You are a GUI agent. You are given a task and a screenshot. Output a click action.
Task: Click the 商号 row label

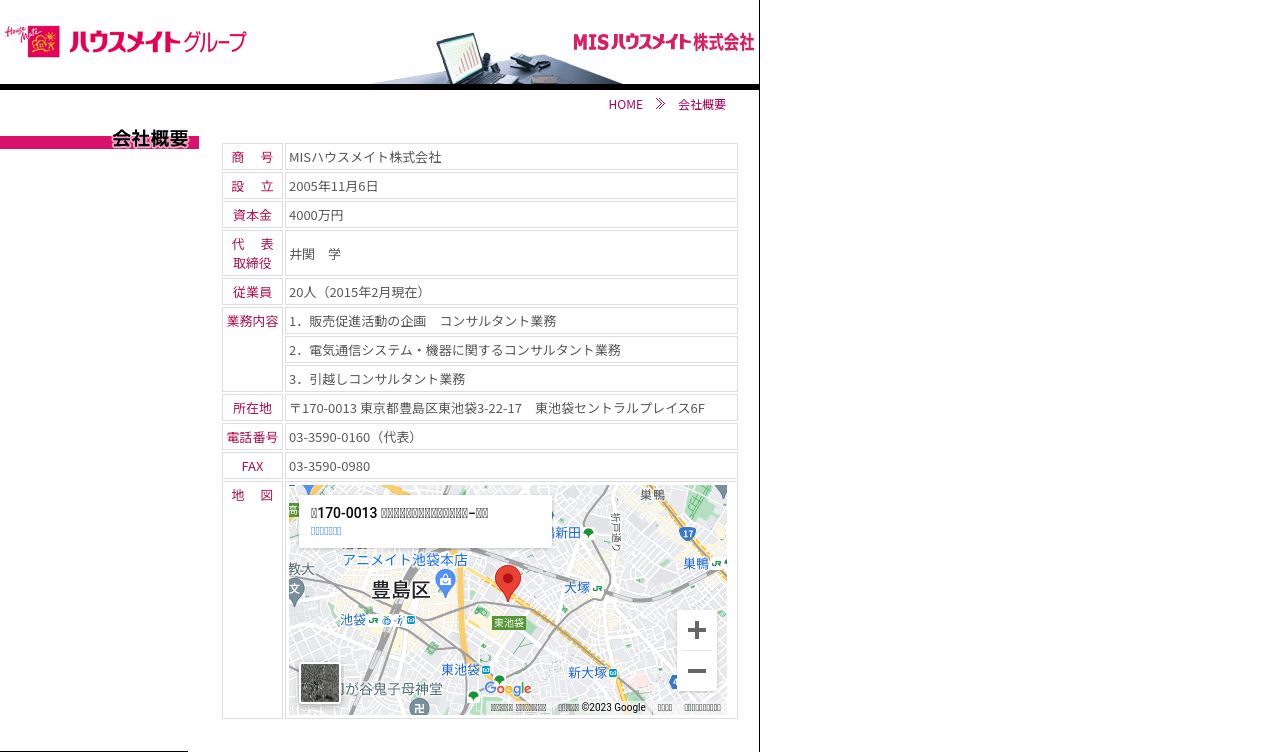(x=252, y=157)
